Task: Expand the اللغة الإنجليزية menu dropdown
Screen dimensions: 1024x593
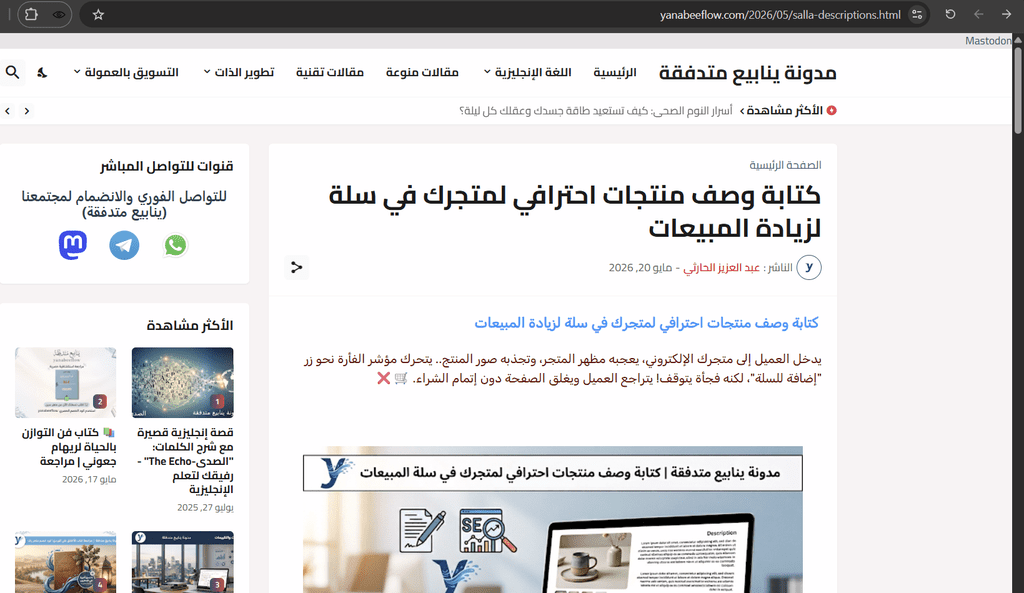Action: coord(527,72)
